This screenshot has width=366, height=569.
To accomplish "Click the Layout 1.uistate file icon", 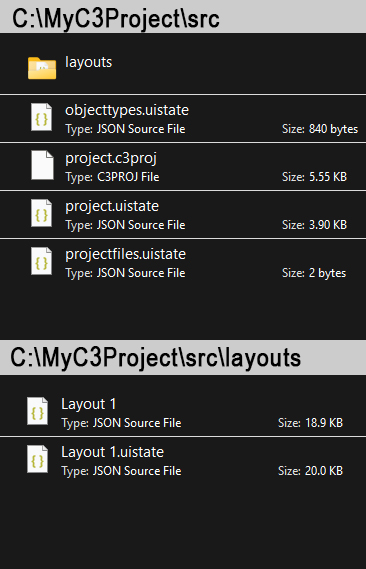I will click(38, 459).
